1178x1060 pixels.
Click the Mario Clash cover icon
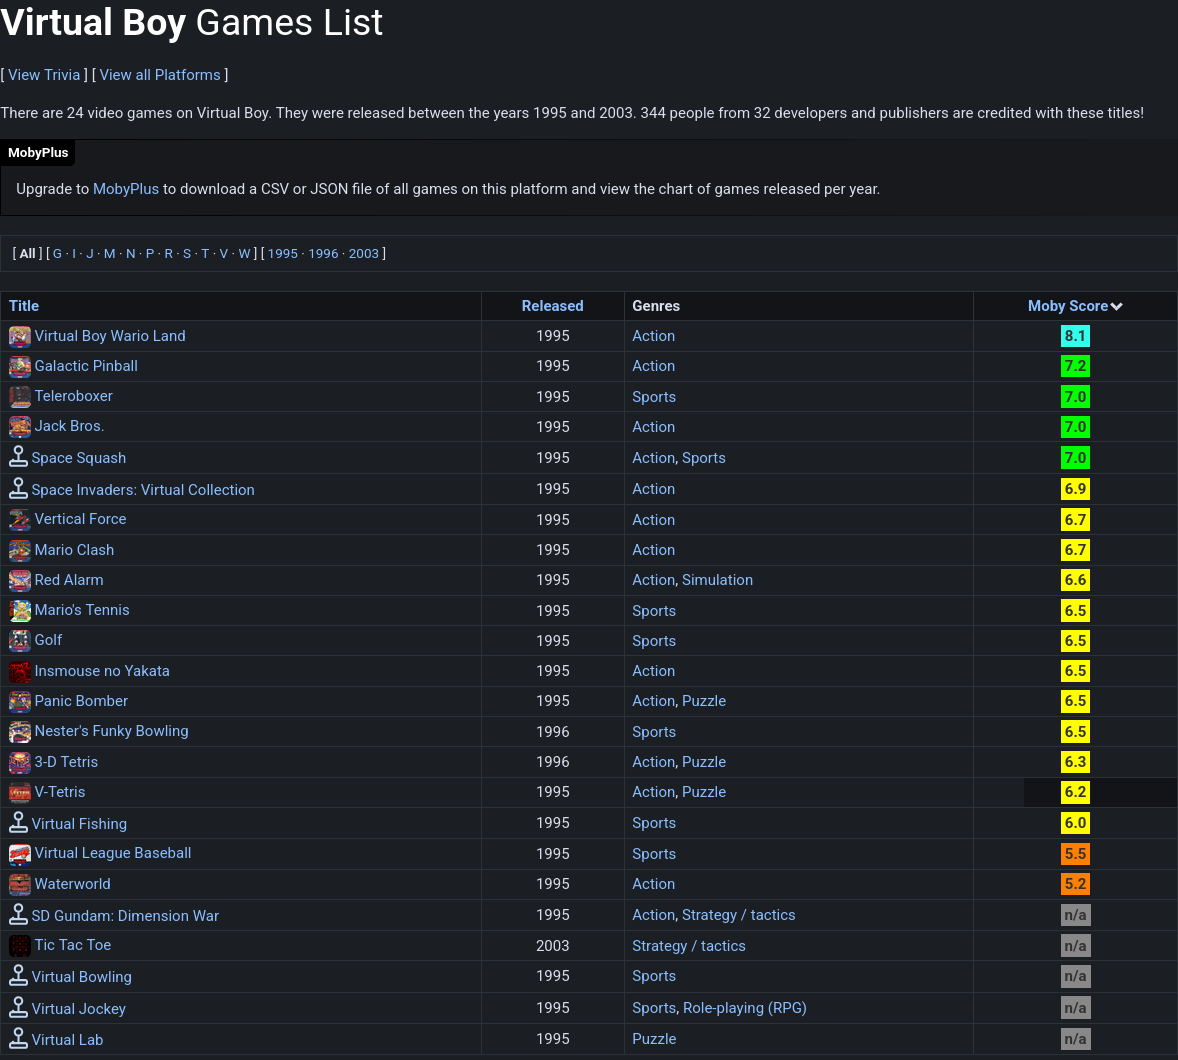pyautogui.click(x=20, y=550)
